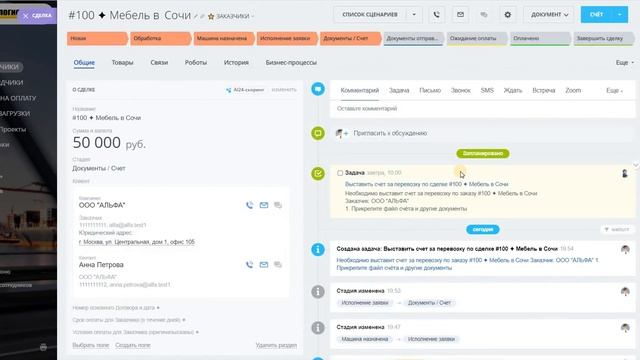
Task: Tick the Задача completion checkbox
Action: click(x=340, y=173)
